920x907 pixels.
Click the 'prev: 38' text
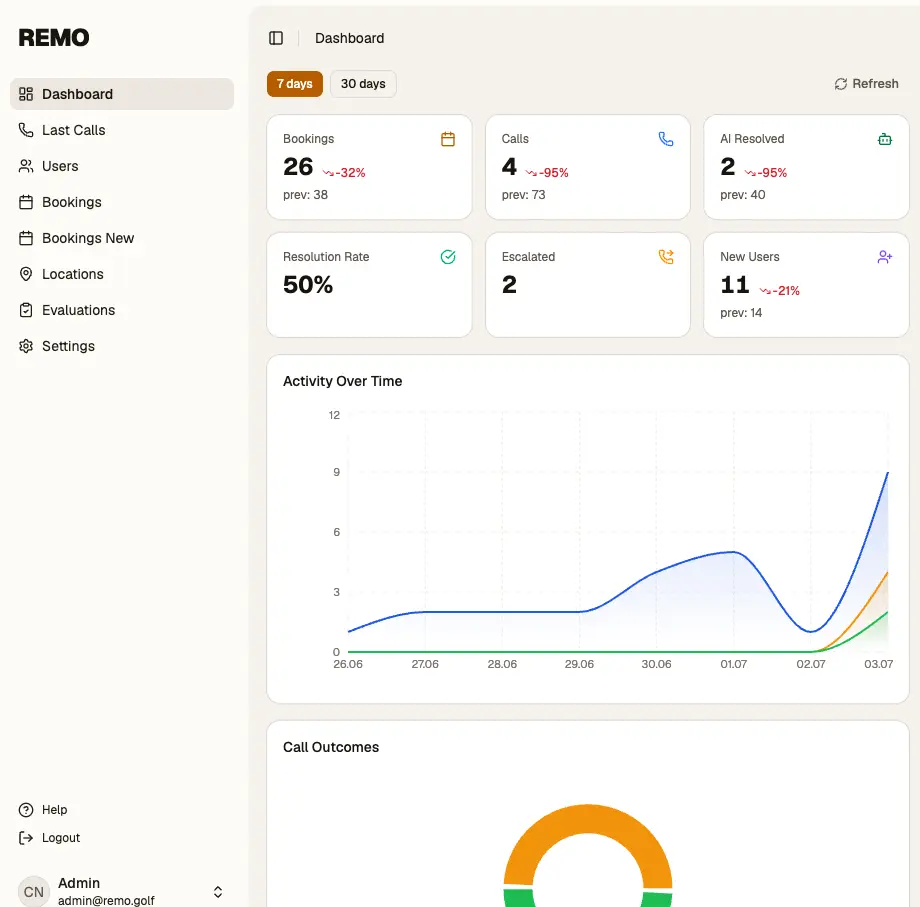(306, 195)
